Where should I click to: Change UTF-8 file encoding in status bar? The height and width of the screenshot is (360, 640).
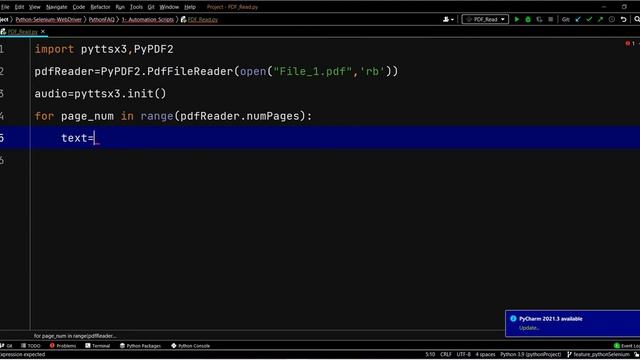pos(463,354)
